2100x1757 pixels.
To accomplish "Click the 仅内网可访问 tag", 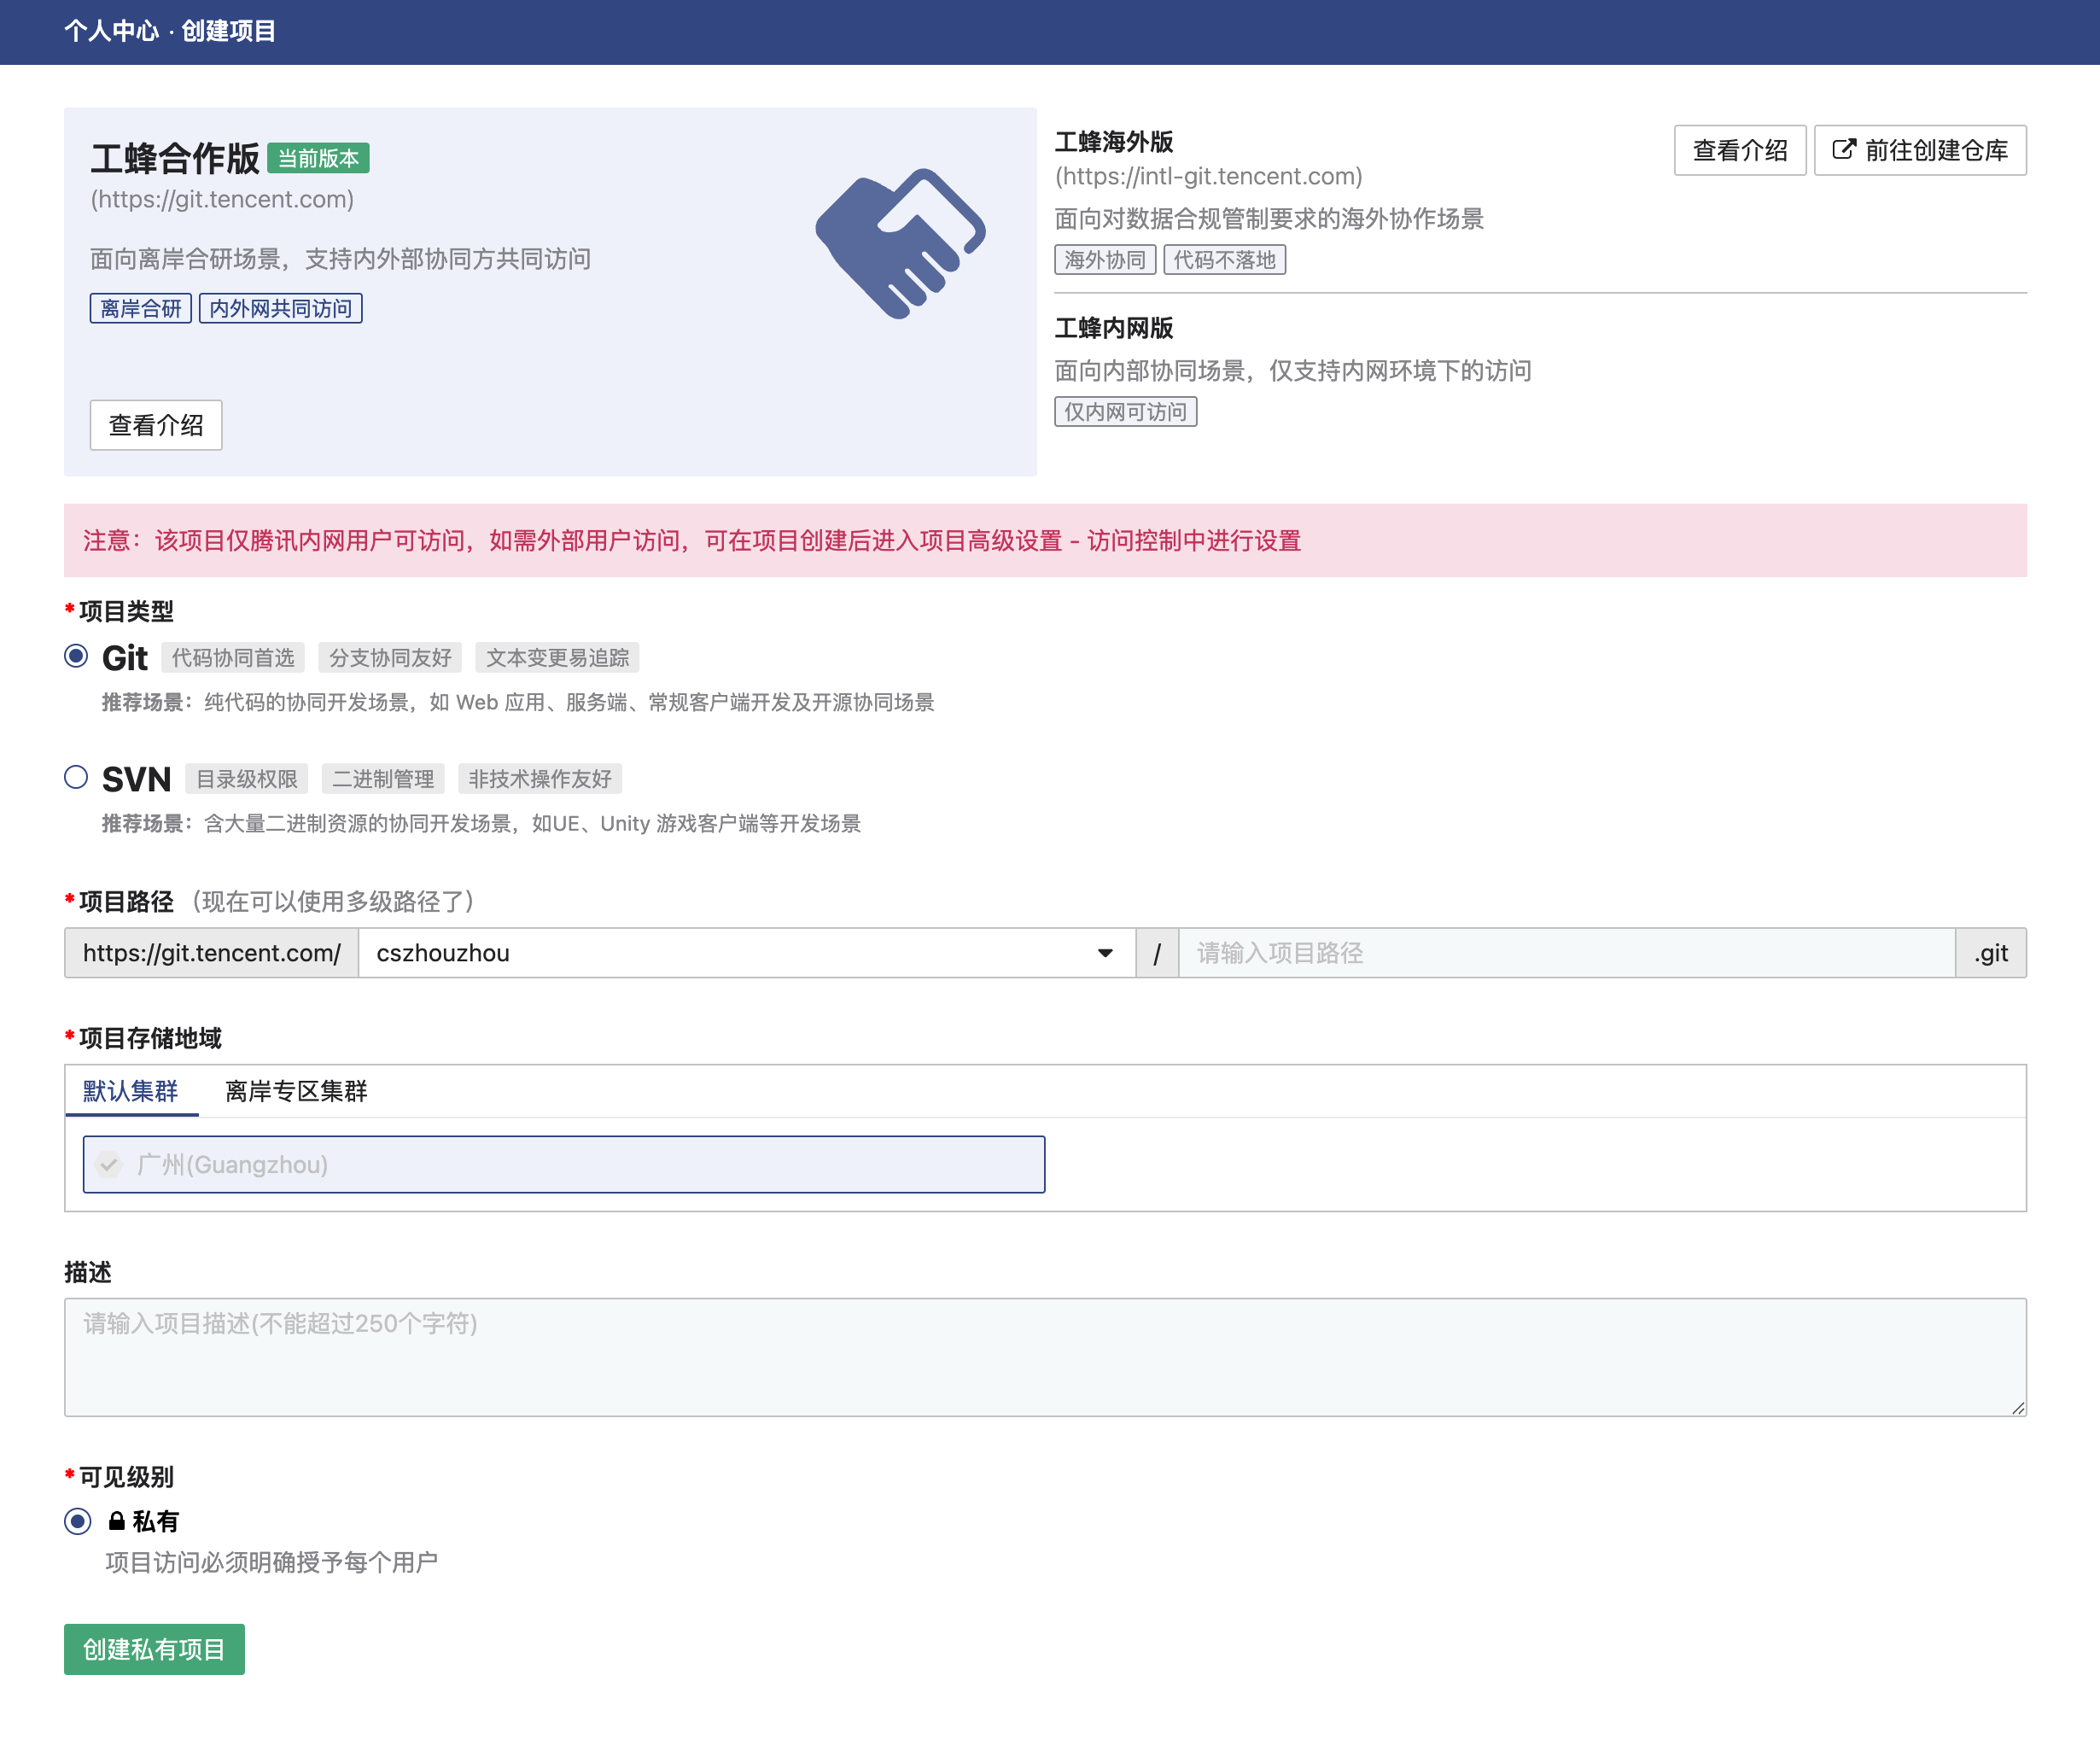I will (1125, 412).
